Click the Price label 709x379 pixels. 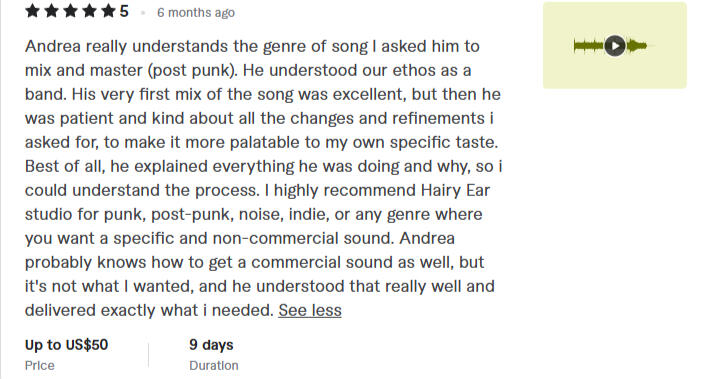40,365
